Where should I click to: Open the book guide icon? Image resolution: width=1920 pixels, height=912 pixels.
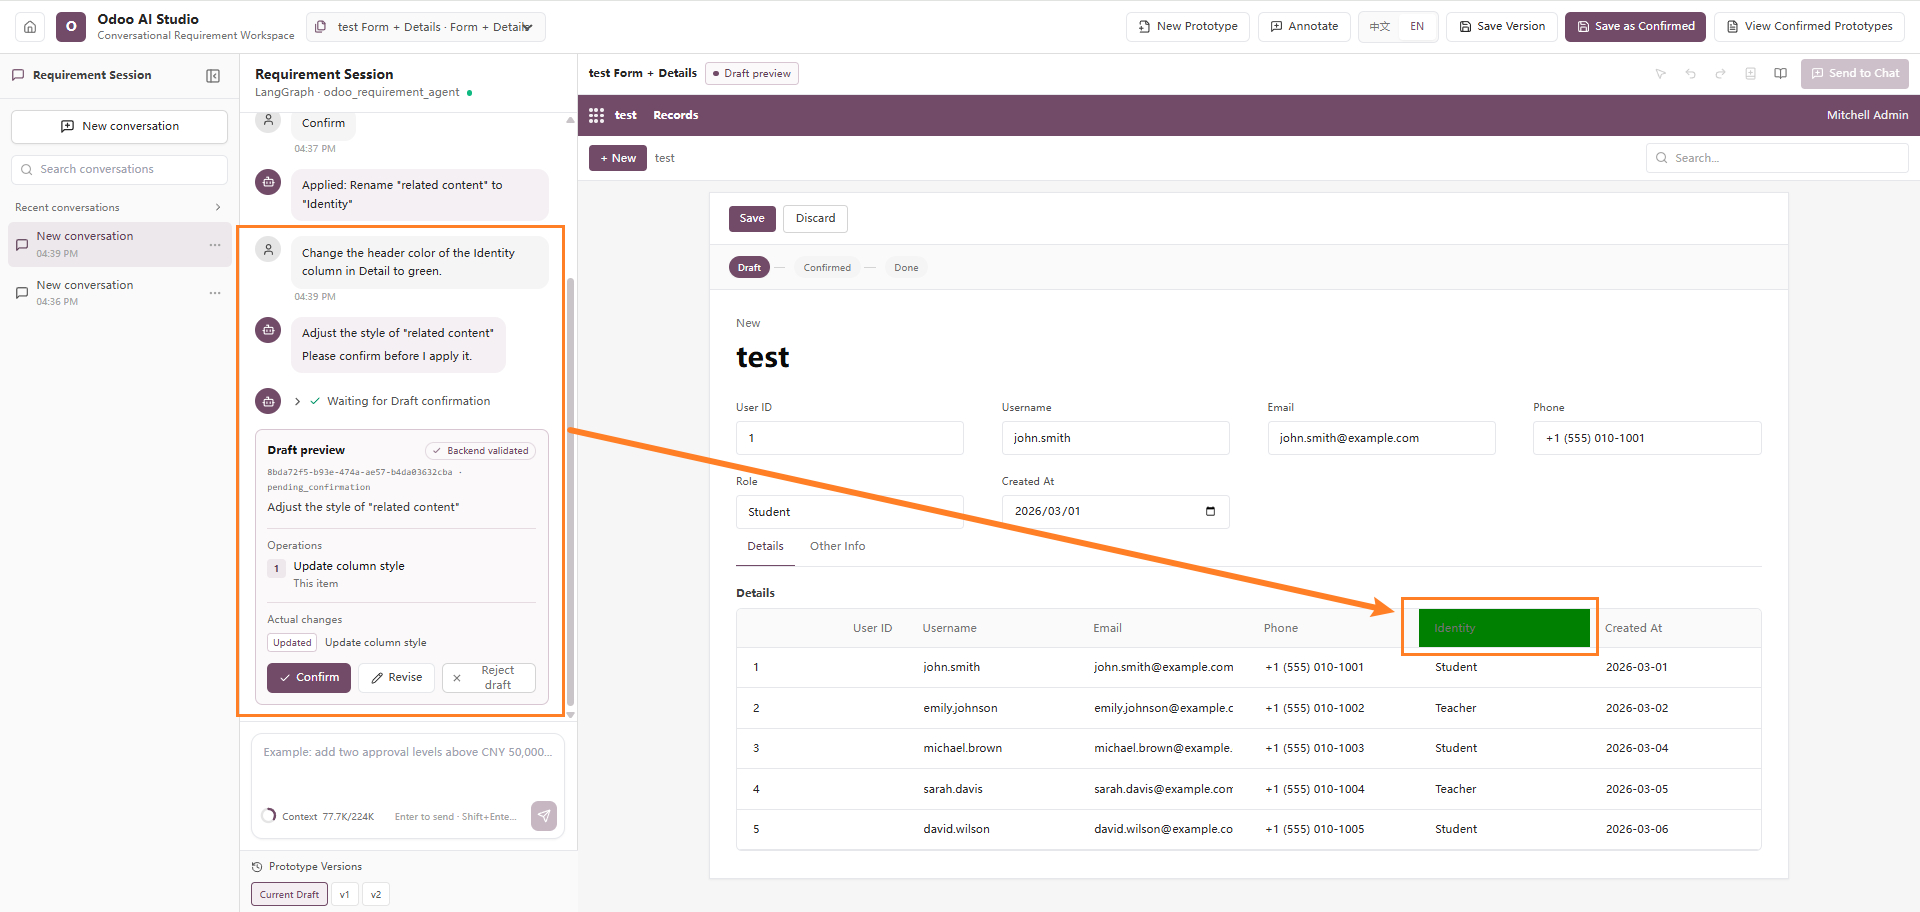click(1781, 74)
